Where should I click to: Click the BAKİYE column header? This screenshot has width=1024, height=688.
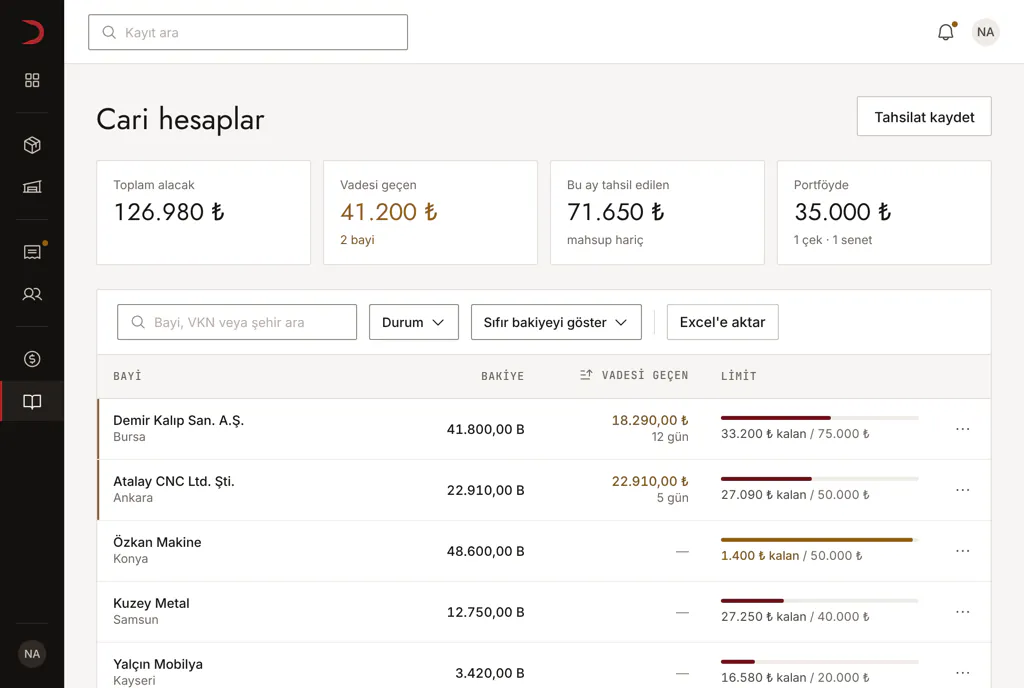pos(502,376)
